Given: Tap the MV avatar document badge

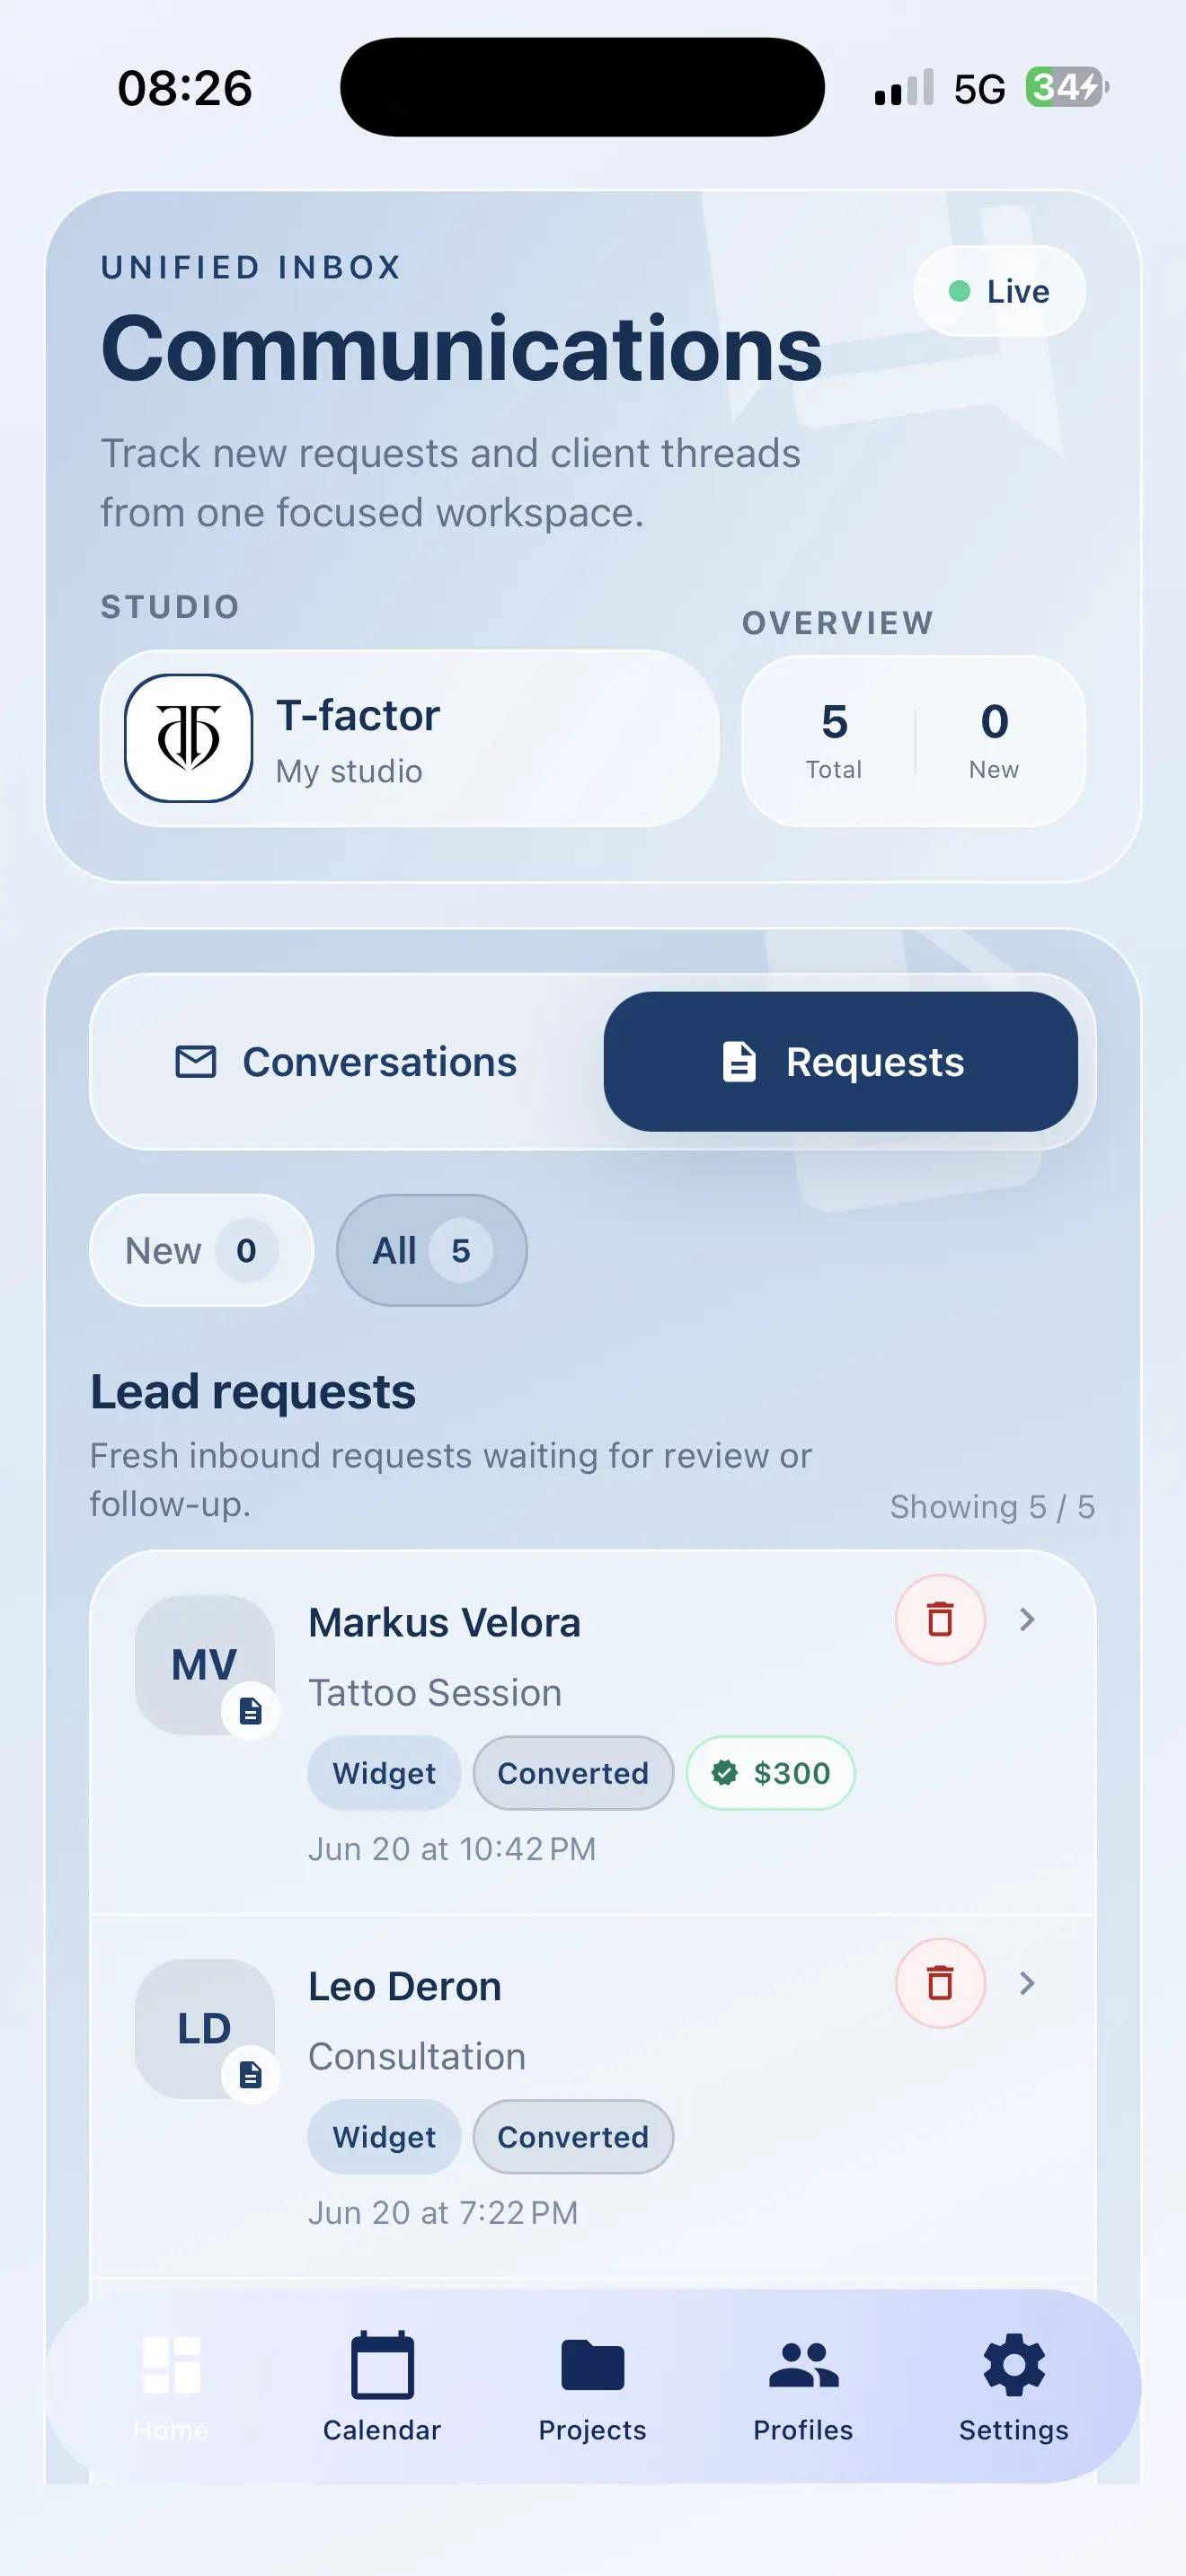Looking at the screenshot, I should coord(251,1712).
